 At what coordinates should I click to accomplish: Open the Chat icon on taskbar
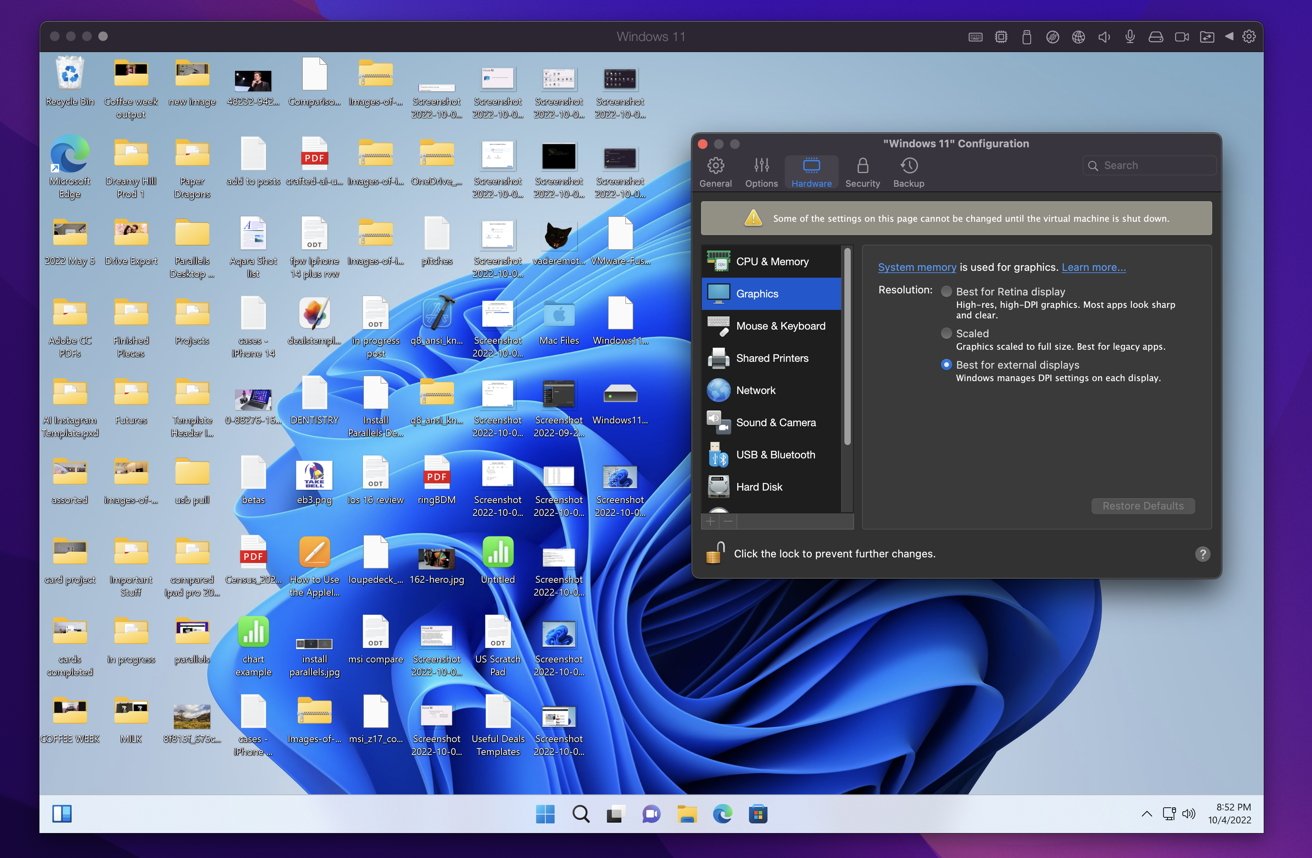[x=652, y=814]
